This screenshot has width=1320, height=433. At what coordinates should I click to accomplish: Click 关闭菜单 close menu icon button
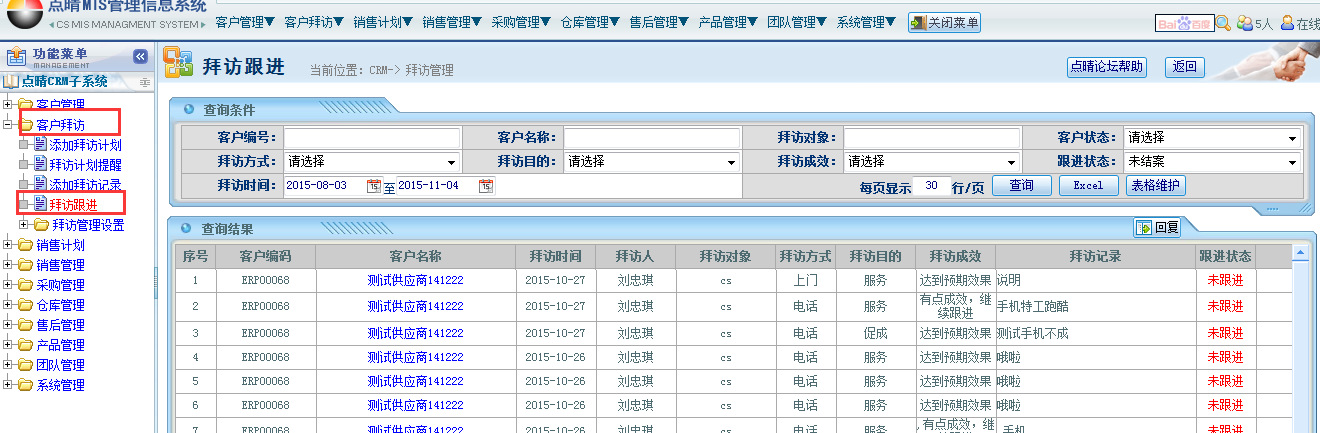coord(944,22)
